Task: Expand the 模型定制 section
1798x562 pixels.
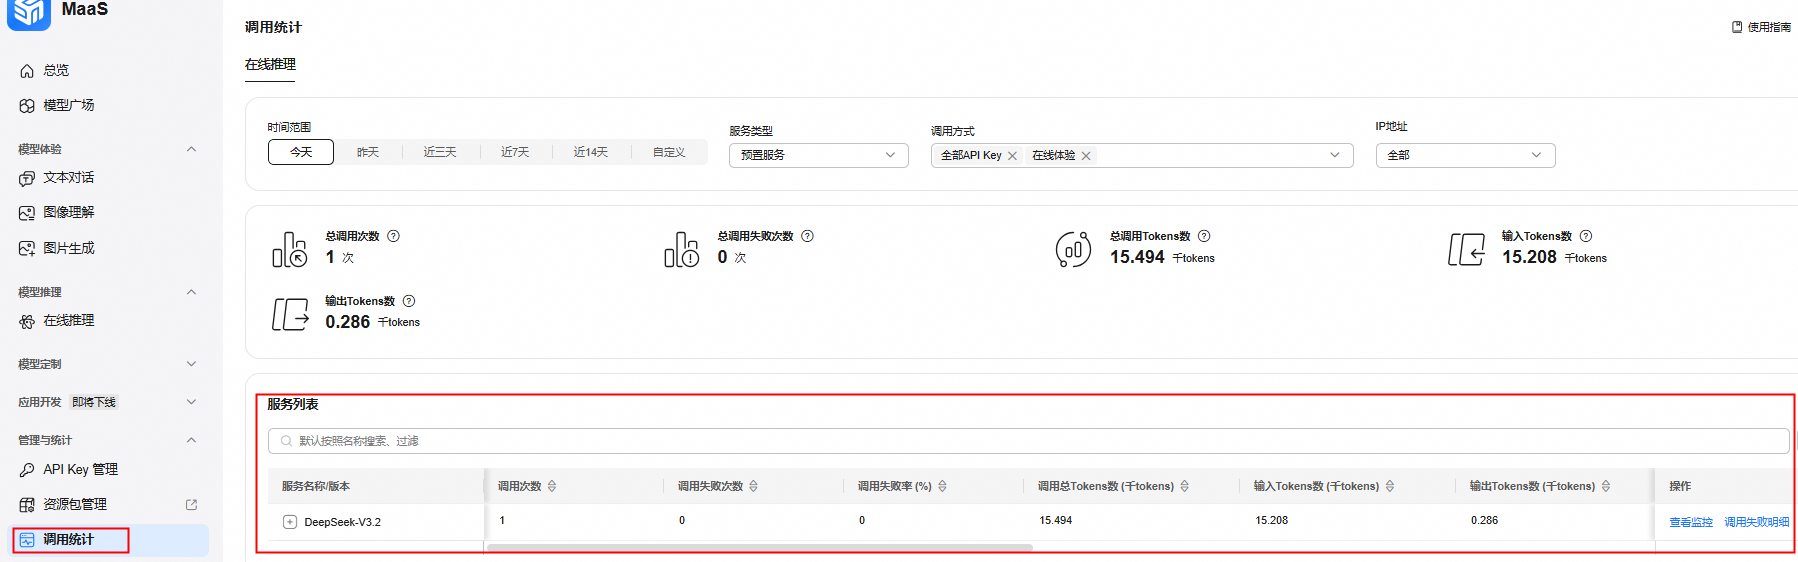Action: click(x=191, y=364)
